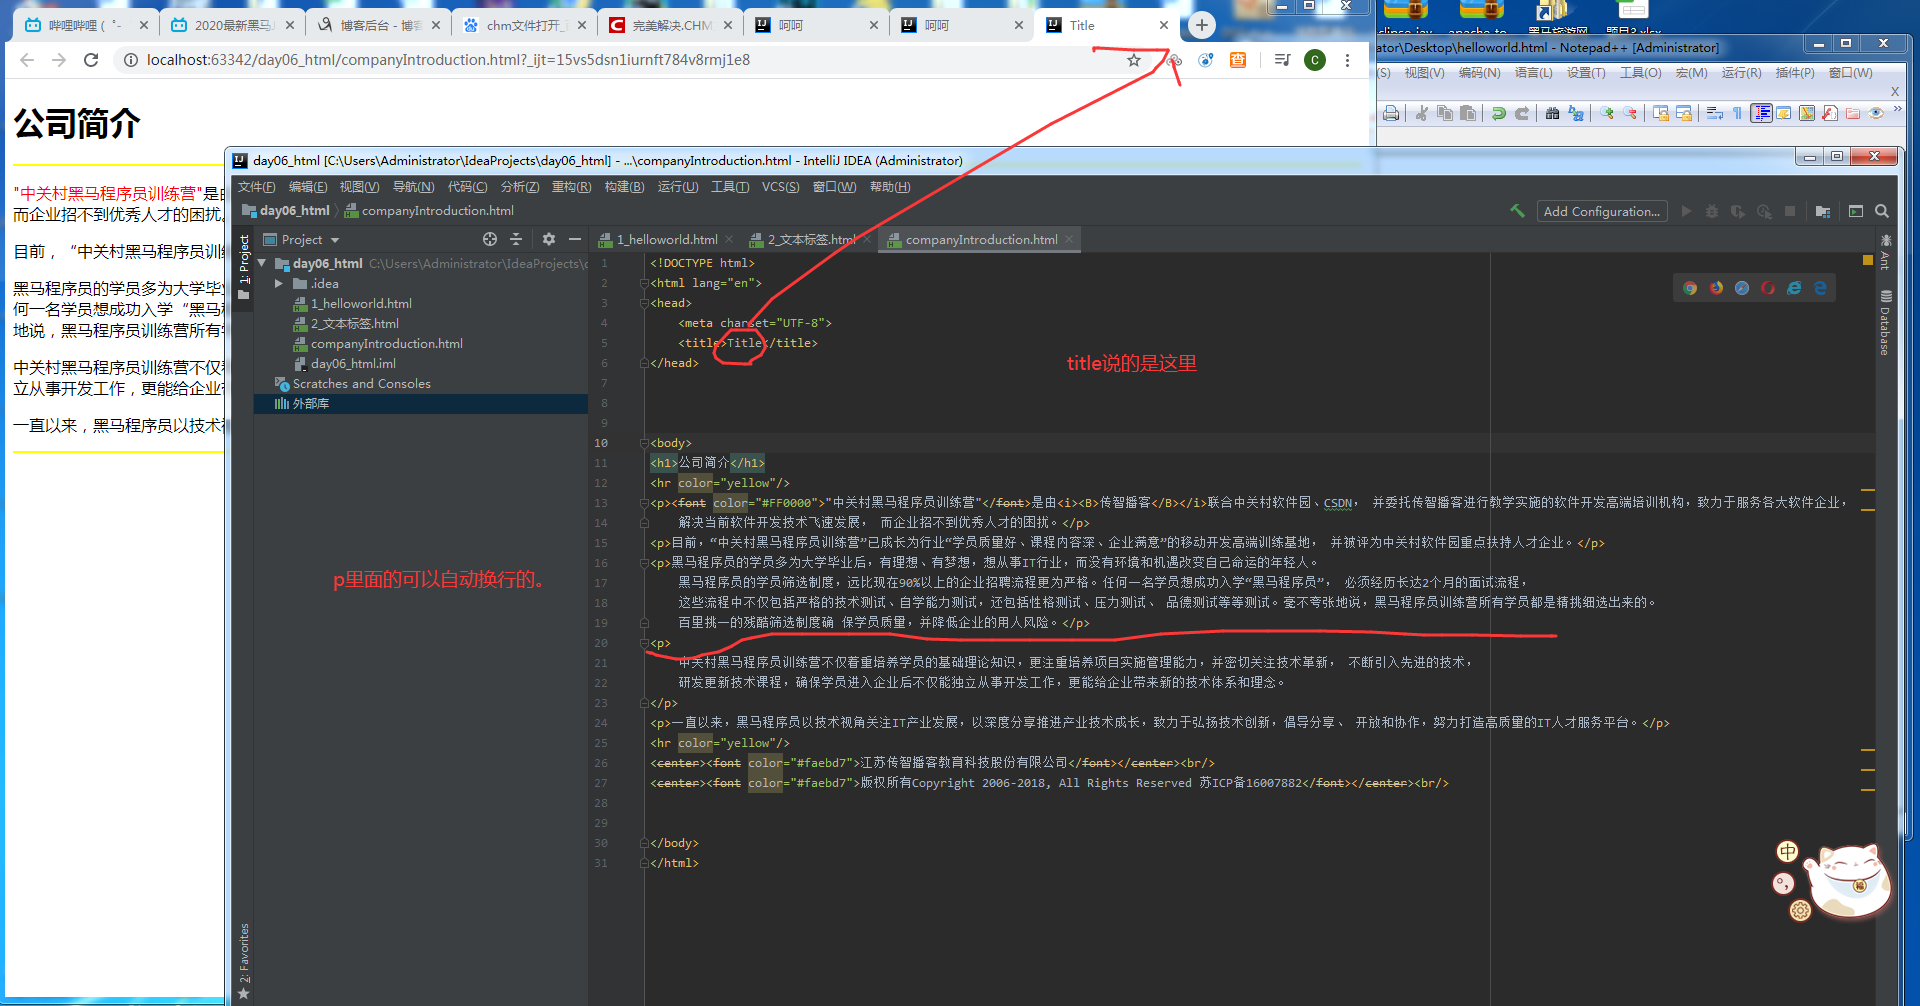Fold the <body> block on line 10
Image resolution: width=1920 pixels, height=1006 pixels.
click(643, 443)
